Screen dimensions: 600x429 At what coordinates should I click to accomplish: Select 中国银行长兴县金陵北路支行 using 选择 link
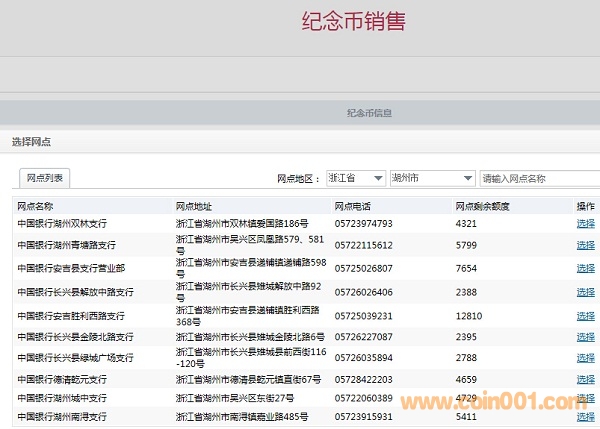click(585, 337)
